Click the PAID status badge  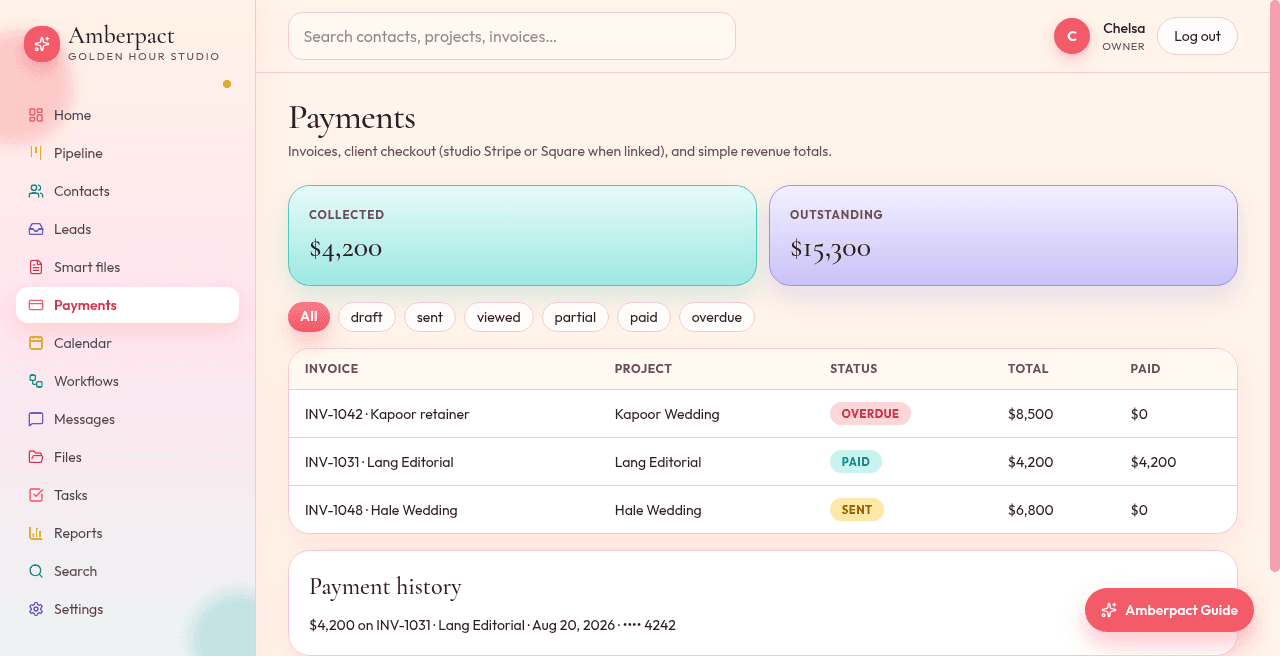coord(856,462)
